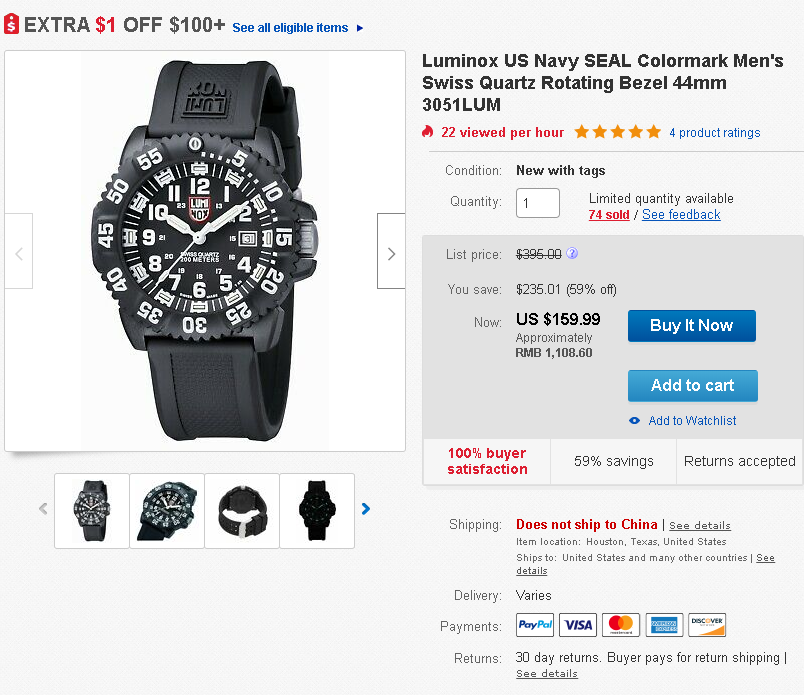Select the watch back-view thumbnail
The width and height of the screenshot is (804, 695).
pyautogui.click(x=241, y=510)
